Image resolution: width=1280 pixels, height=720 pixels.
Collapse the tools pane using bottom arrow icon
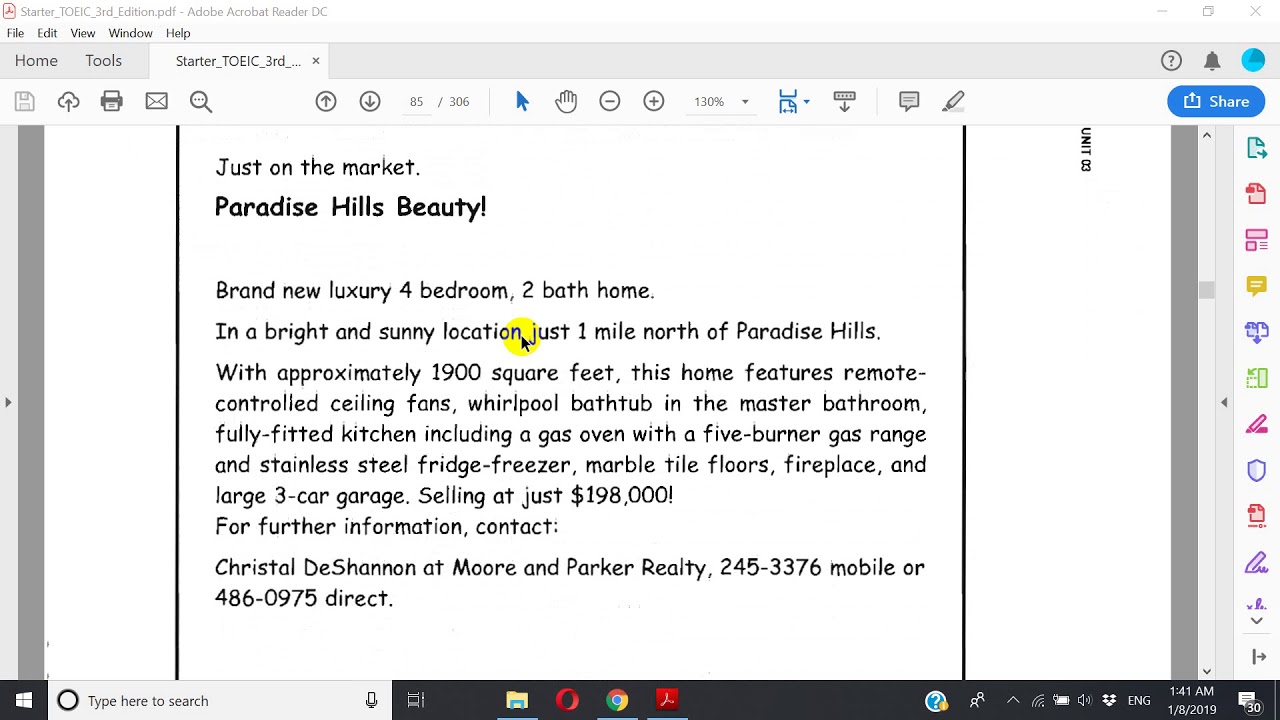(1257, 657)
